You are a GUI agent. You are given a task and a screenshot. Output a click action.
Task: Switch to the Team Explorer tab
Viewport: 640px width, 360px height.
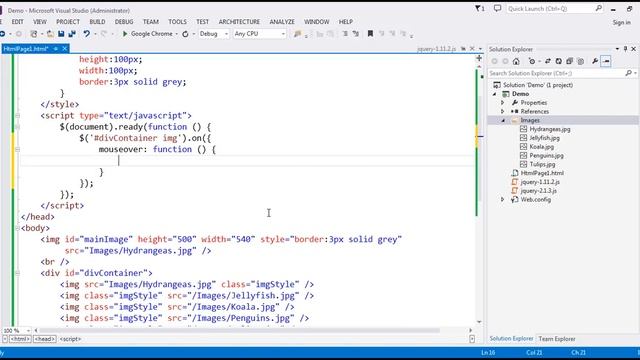(x=557, y=339)
